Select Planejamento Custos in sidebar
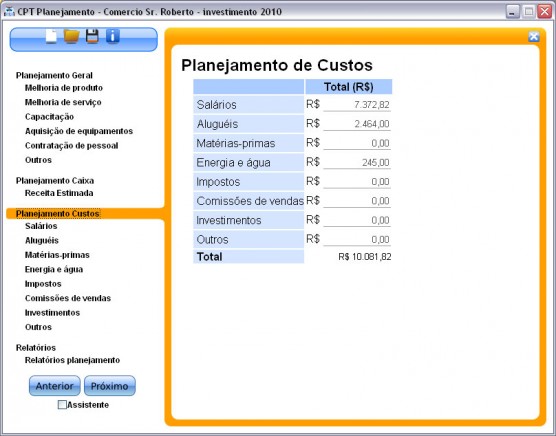The height and width of the screenshot is (436, 556). [x=57, y=214]
